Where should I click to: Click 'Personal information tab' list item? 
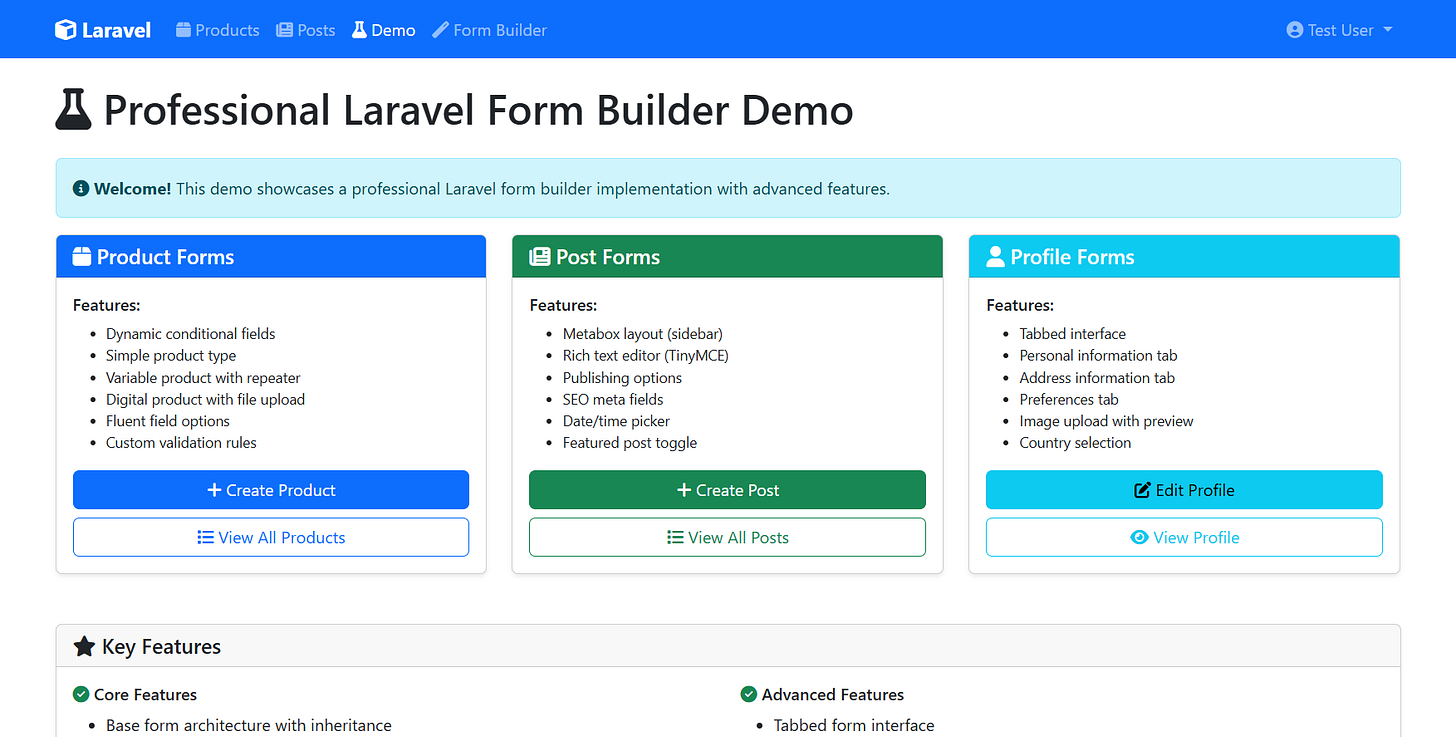click(1098, 356)
